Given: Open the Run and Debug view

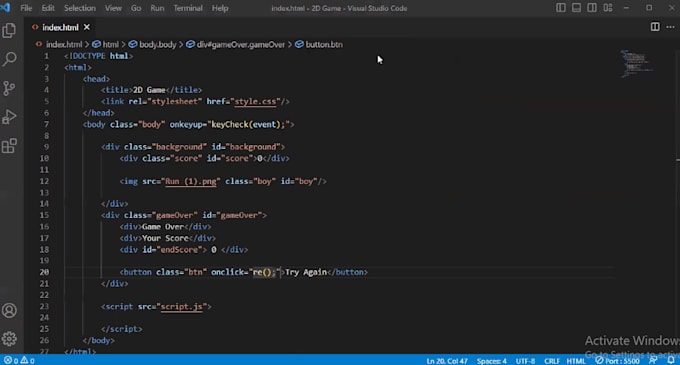Looking at the screenshot, I should (x=9, y=117).
